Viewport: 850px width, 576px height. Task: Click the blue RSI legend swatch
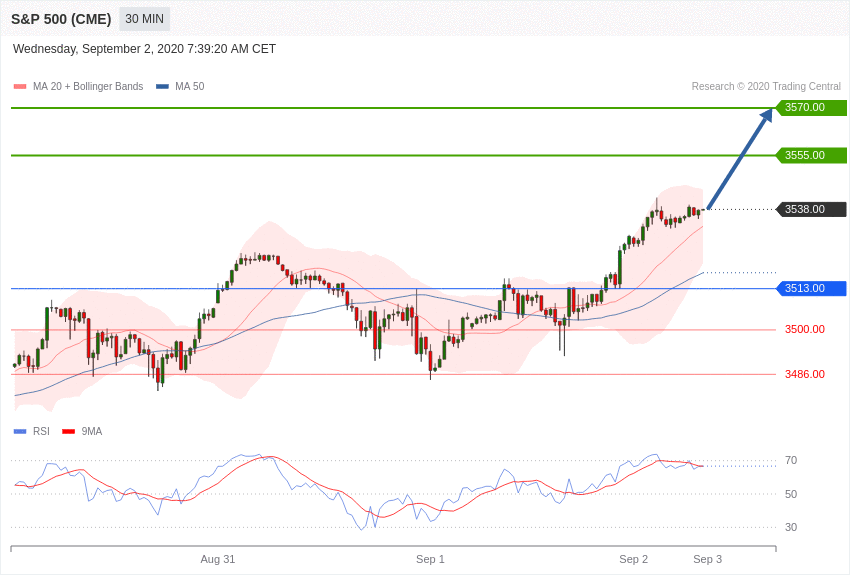20,432
